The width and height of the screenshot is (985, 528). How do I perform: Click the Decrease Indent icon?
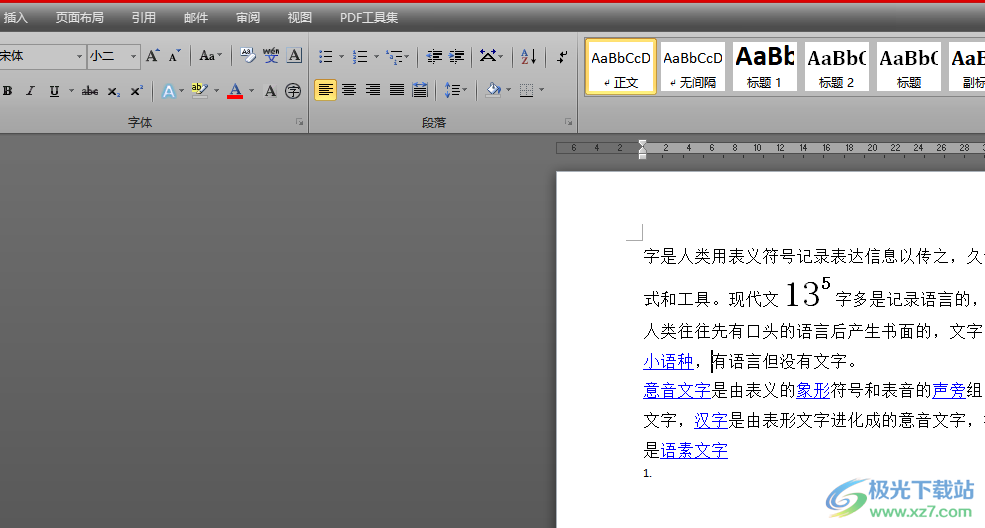click(x=434, y=57)
